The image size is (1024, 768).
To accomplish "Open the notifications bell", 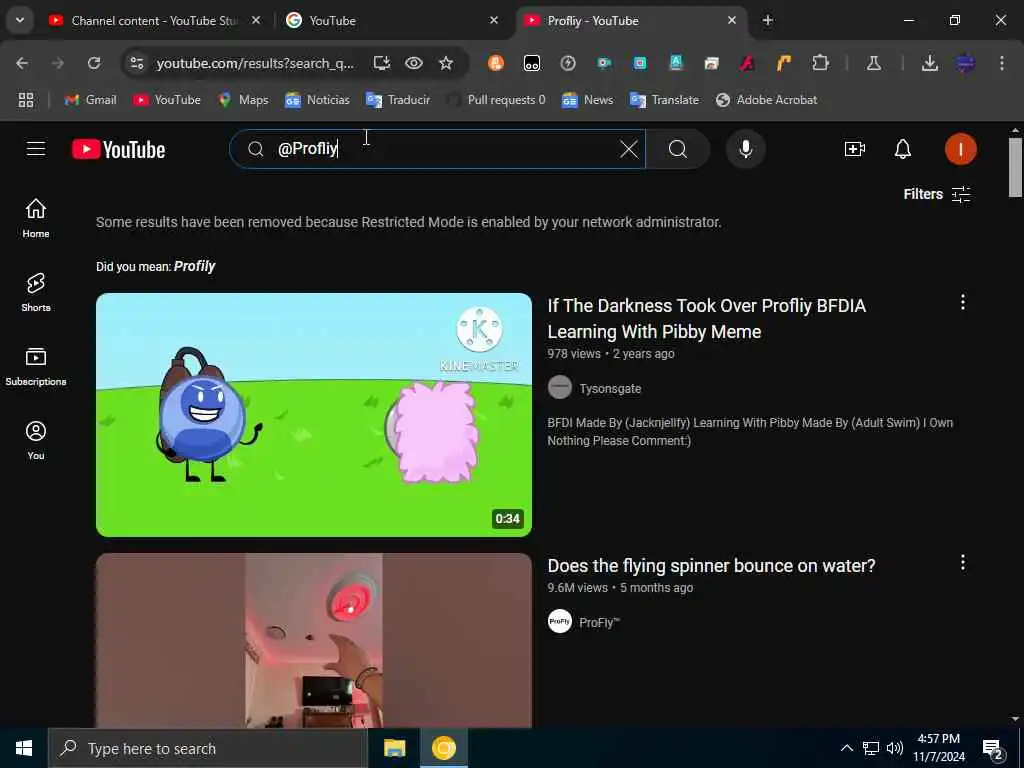I will 903,149.
